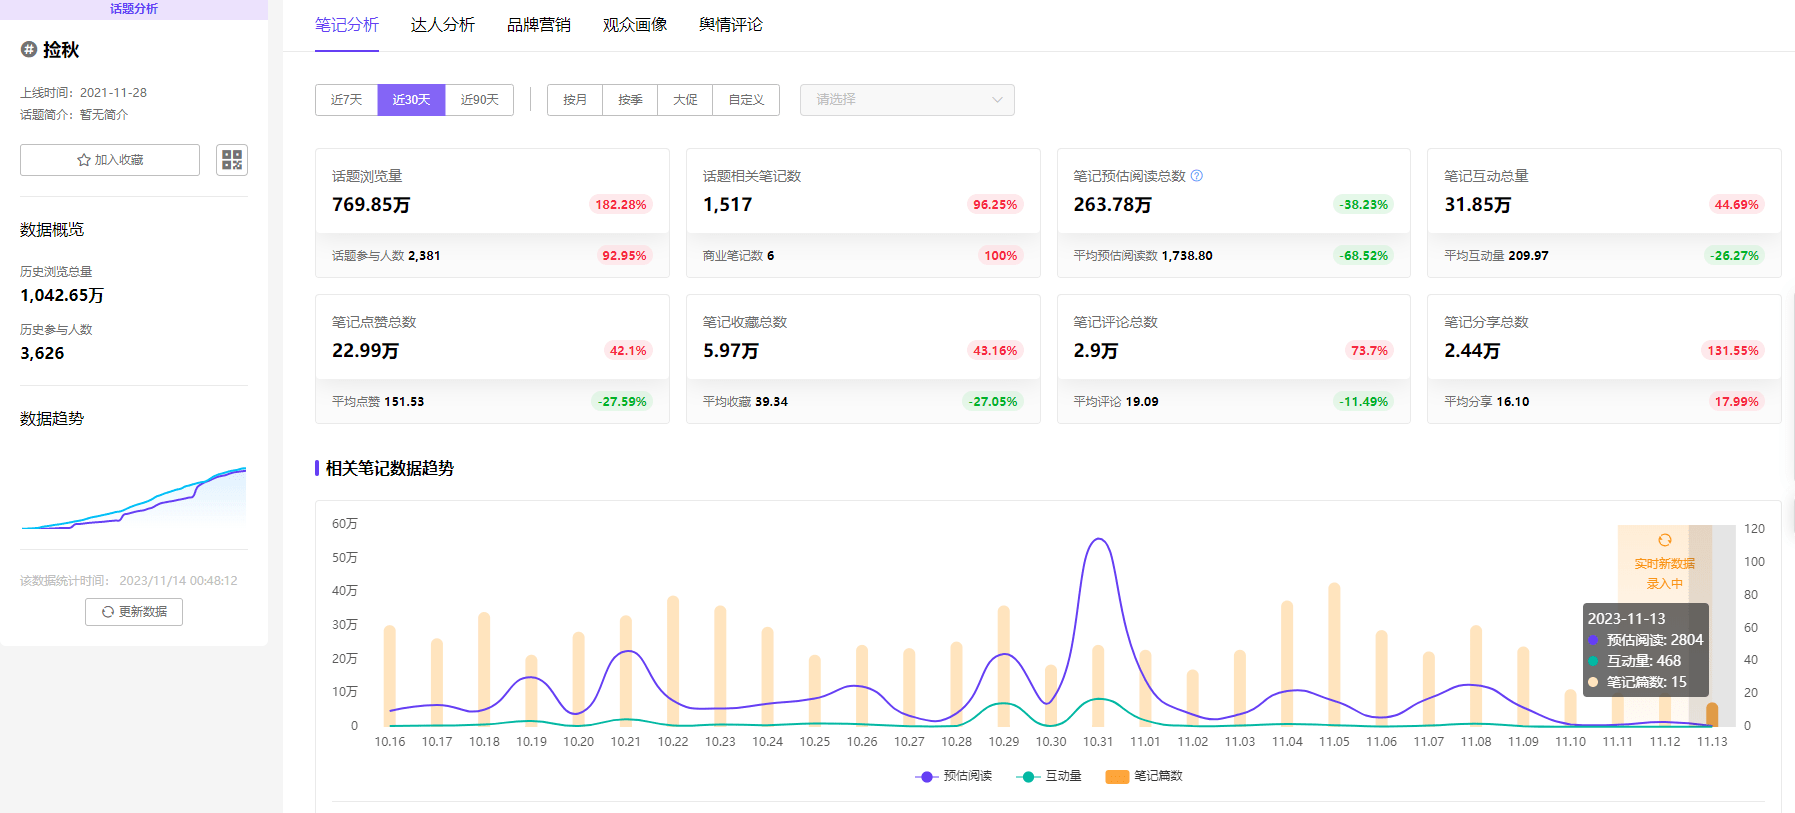Toggle the 预估阅读 legend series
Screen dimensions: 1795x813
pyautogui.click(x=953, y=776)
